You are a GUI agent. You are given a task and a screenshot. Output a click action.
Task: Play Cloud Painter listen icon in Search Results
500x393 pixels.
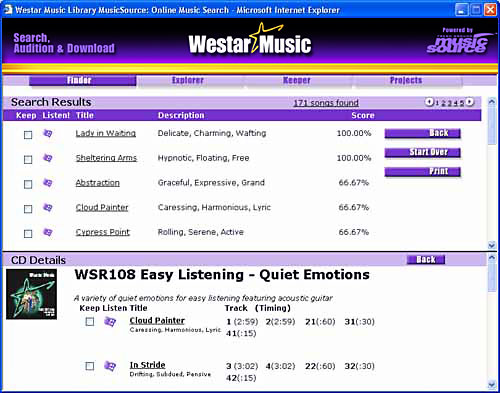(x=48, y=207)
